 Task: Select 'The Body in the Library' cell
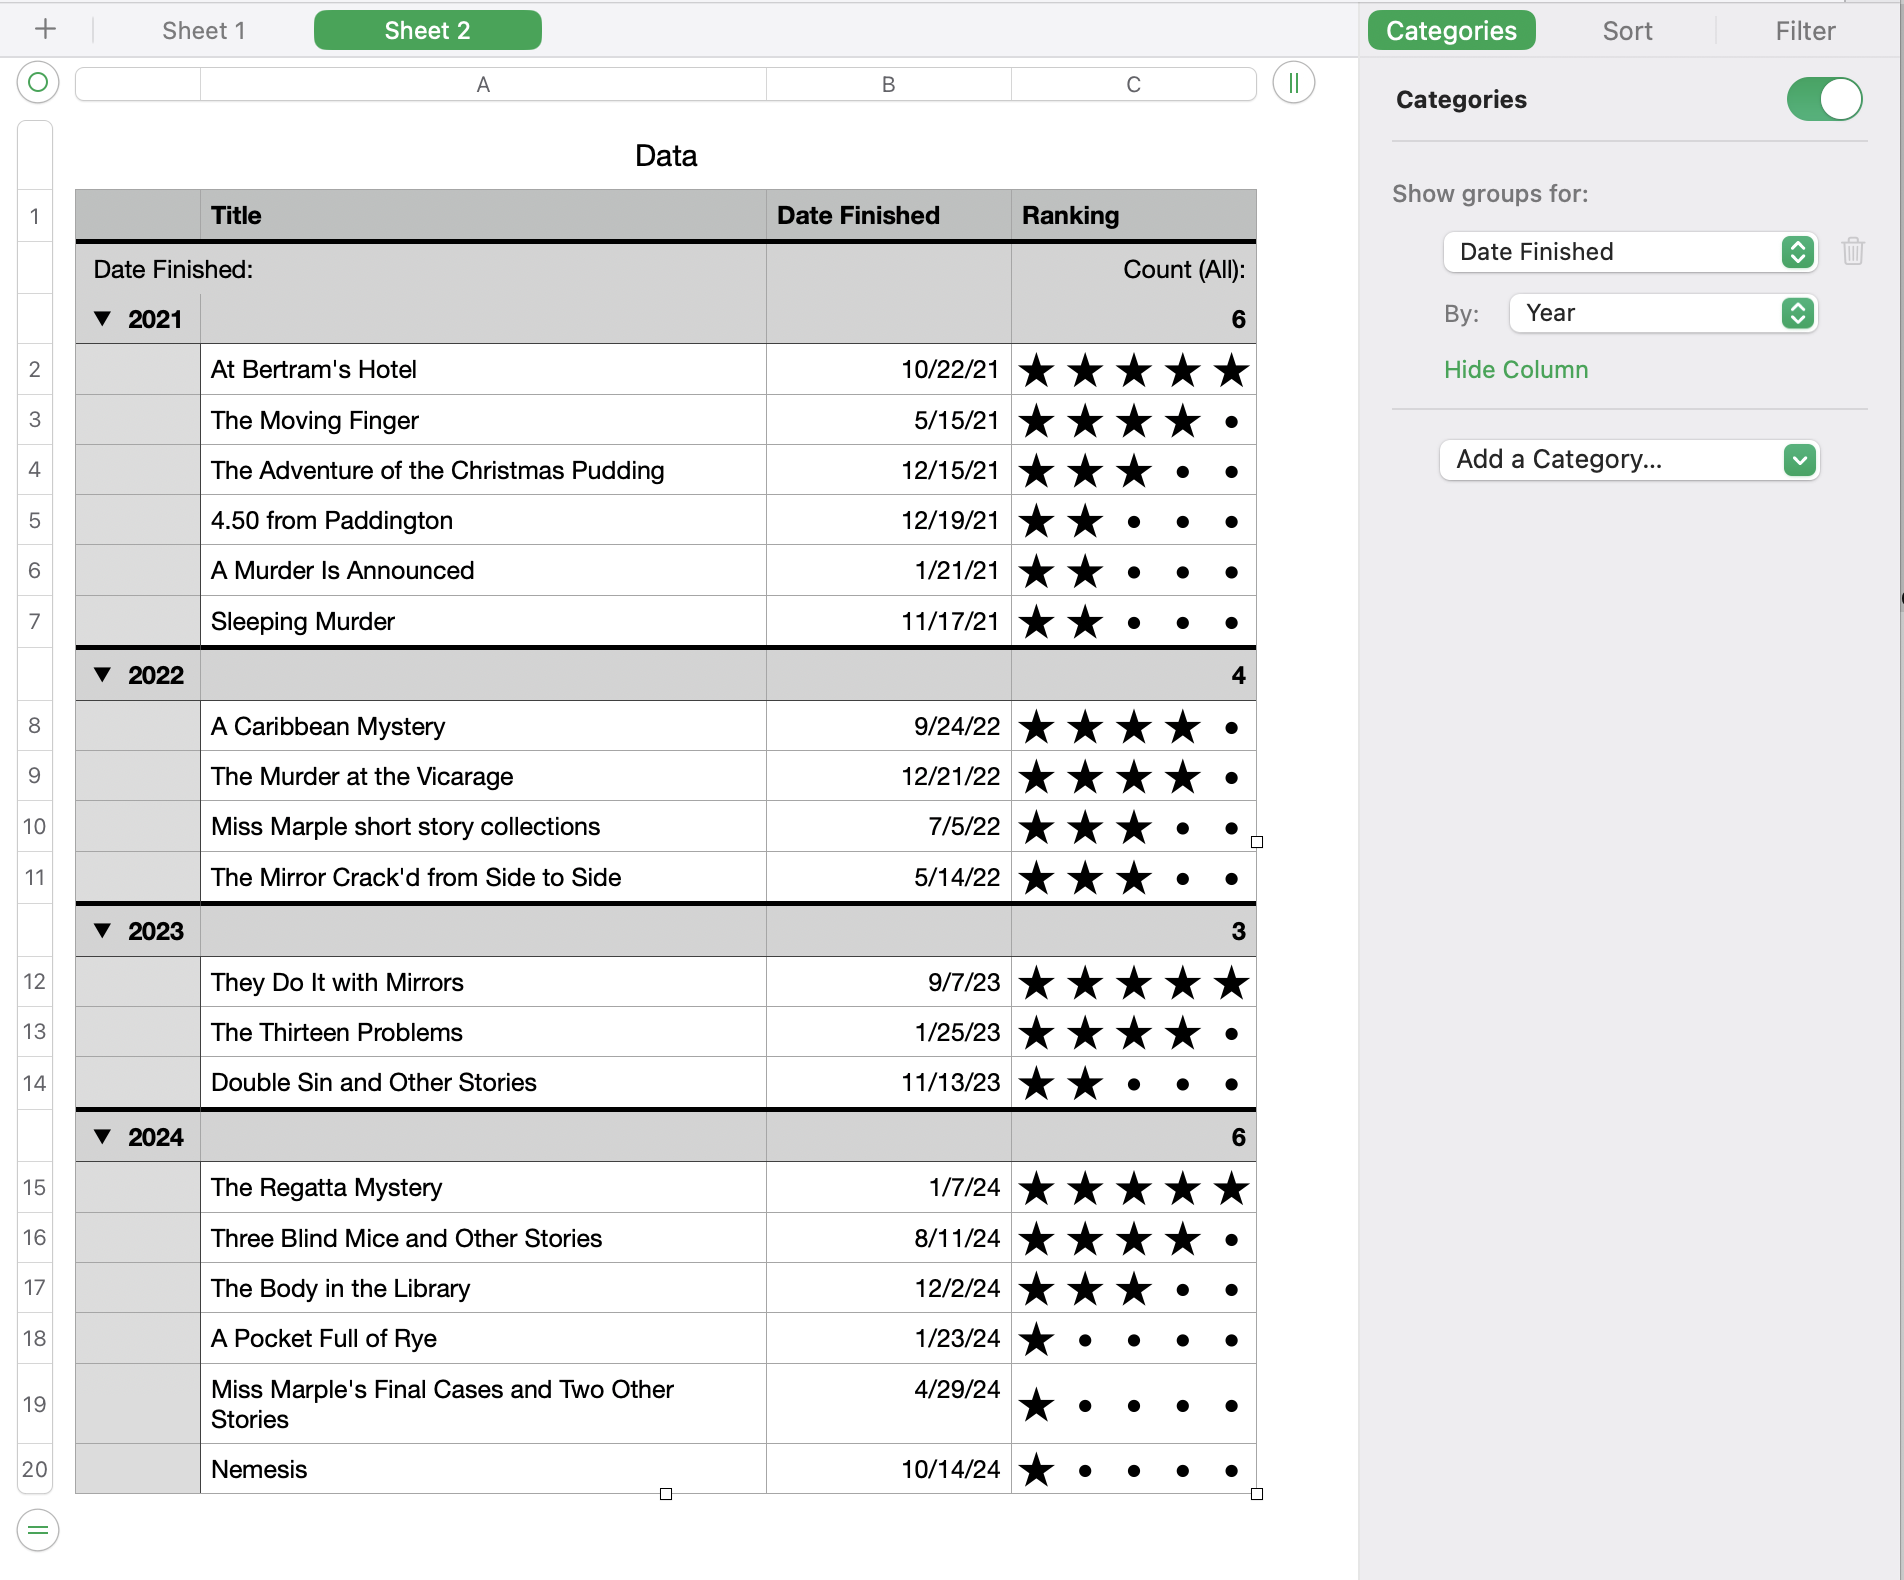coord(483,1288)
